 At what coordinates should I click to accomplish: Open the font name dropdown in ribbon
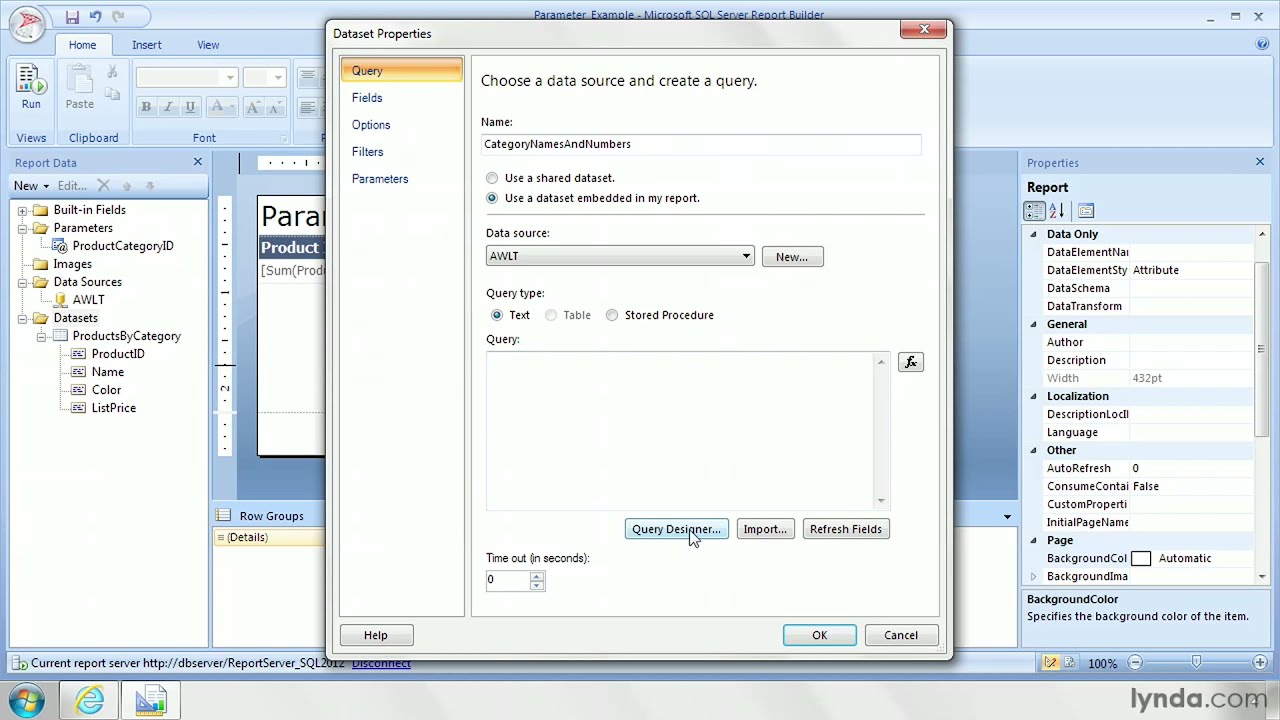click(230, 78)
